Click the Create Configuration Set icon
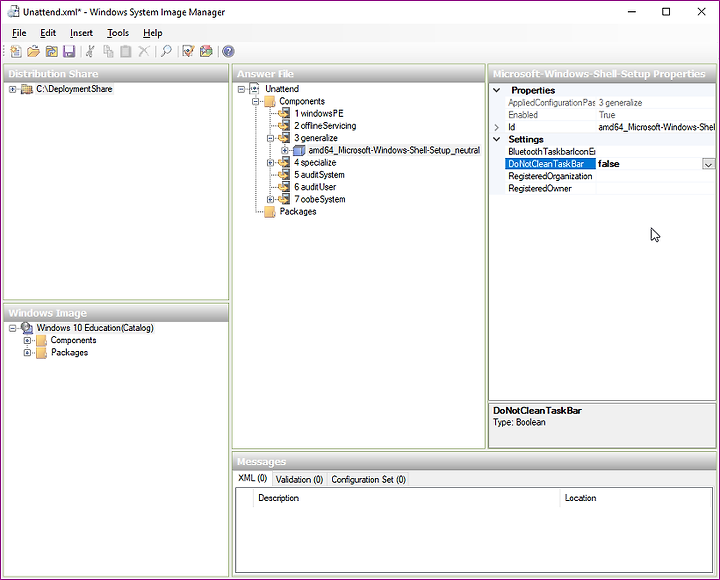 pos(206,51)
